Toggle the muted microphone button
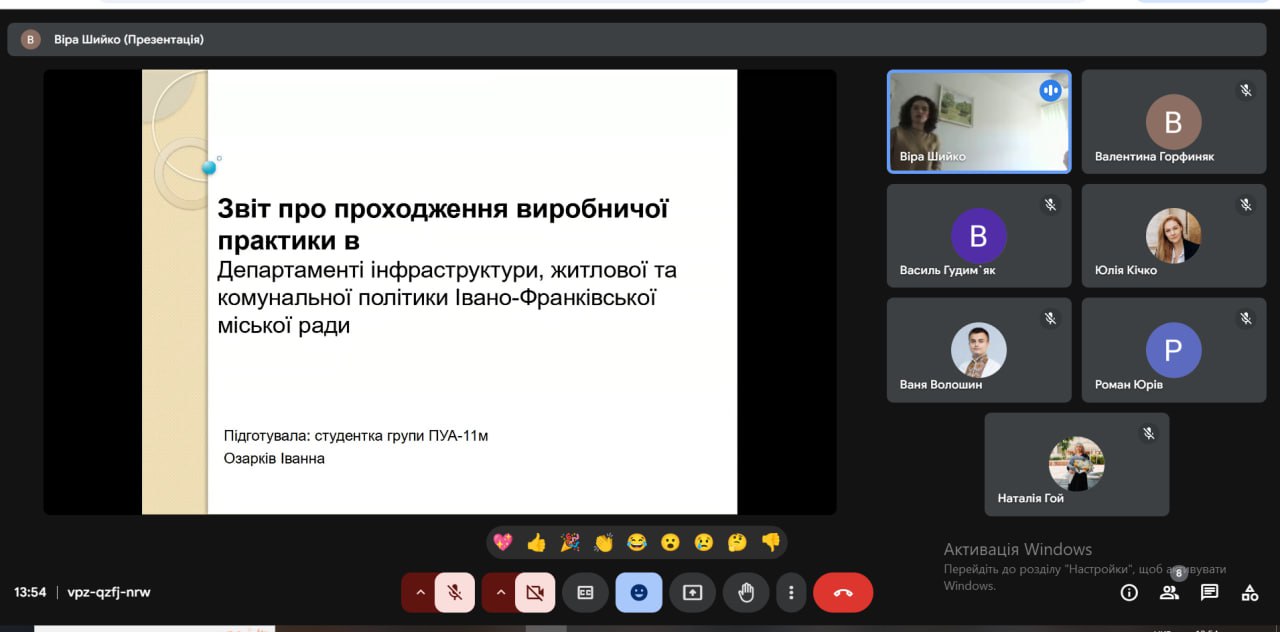The width and height of the screenshot is (1280, 632). [455, 592]
